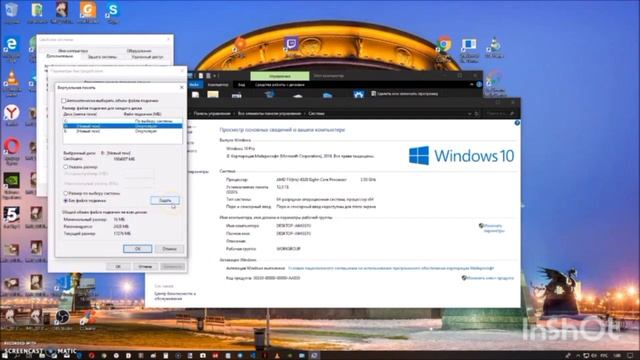
Task: Open Microsoft Edge desktop icon
Action: (11, 47)
